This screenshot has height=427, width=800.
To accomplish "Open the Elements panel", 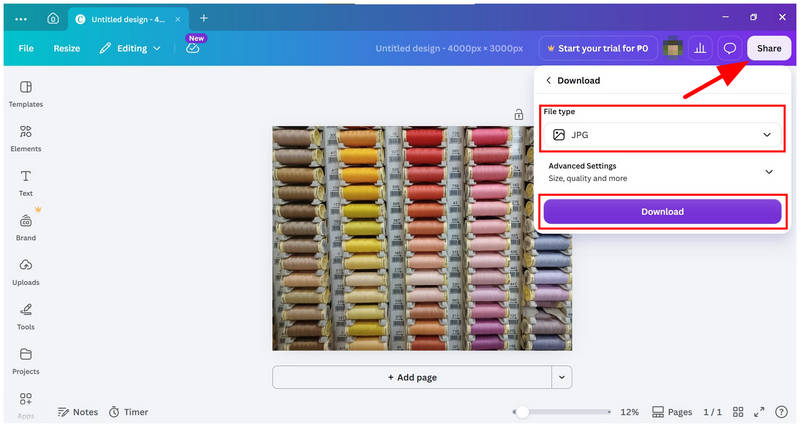I will point(26,138).
